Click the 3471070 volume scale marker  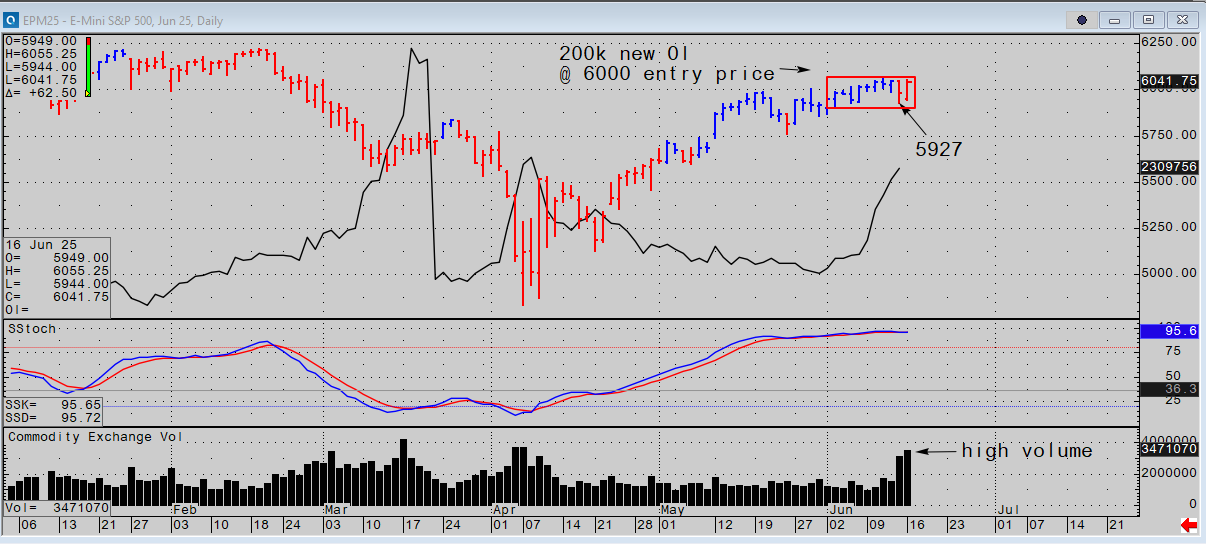point(1169,451)
